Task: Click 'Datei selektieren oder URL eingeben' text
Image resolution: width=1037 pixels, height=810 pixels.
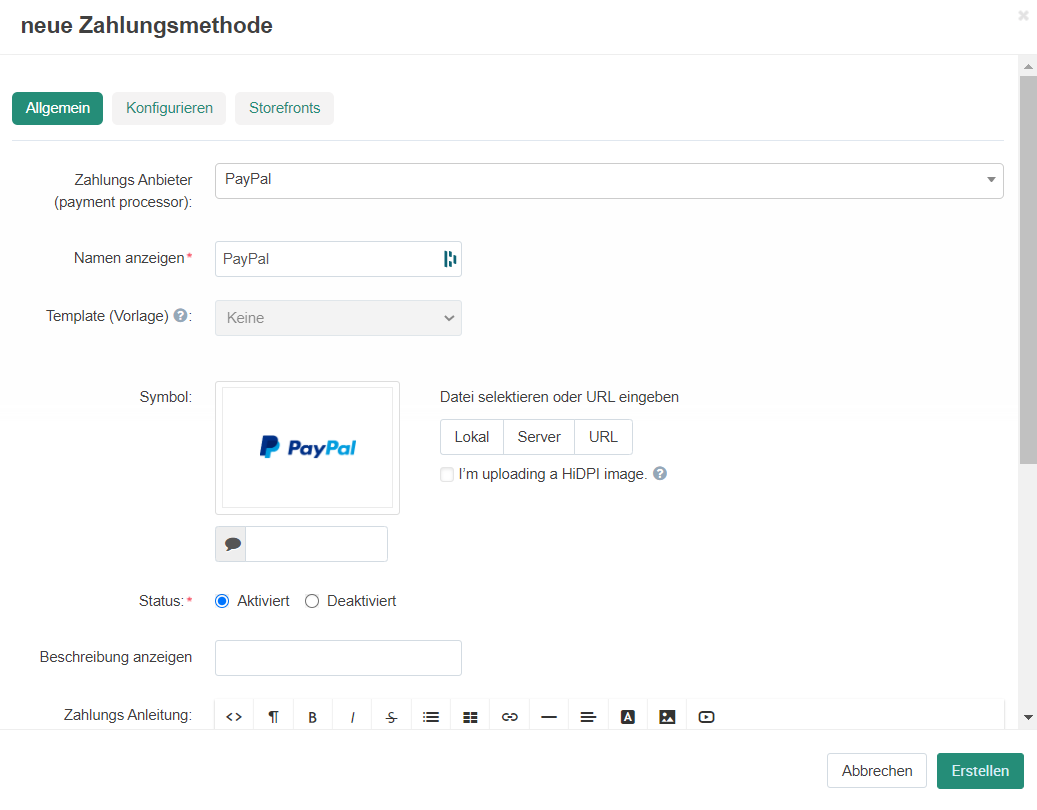Action: tap(560, 397)
